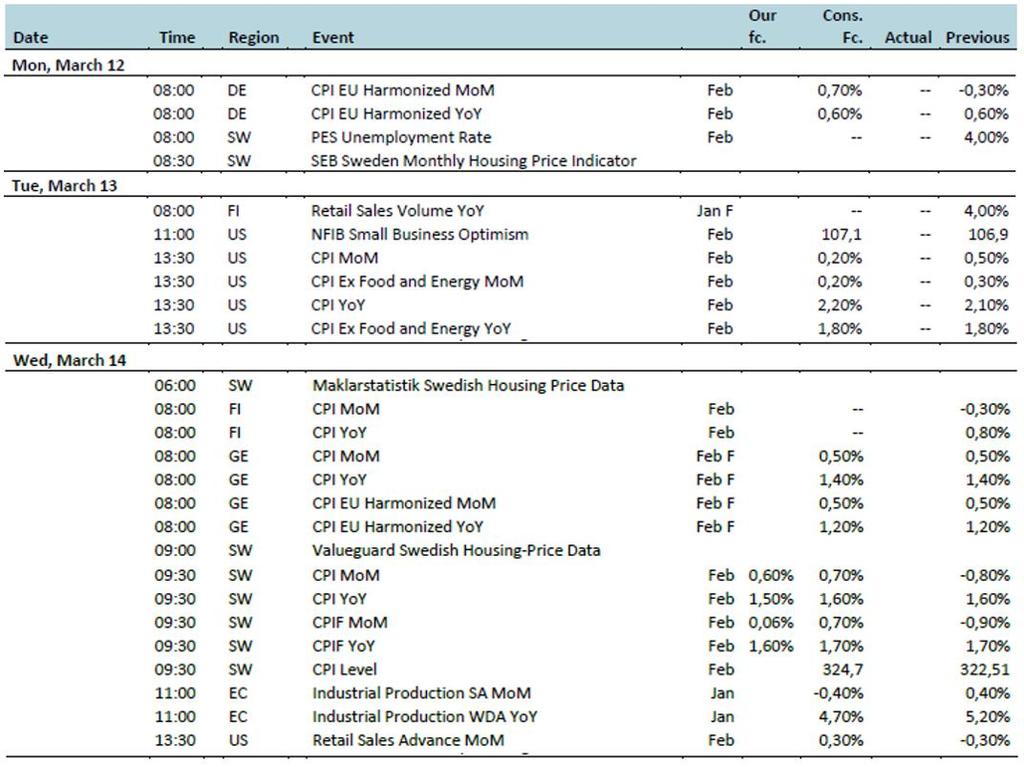The height and width of the screenshot is (767, 1024).
Task: Click Retail Sales Advance MoM event
Action: [408, 740]
